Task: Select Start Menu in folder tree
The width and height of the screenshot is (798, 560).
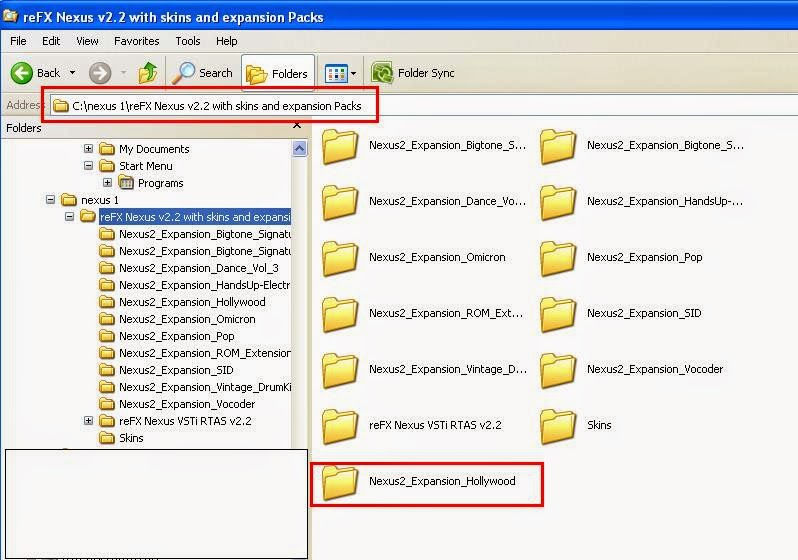Action: (146, 166)
